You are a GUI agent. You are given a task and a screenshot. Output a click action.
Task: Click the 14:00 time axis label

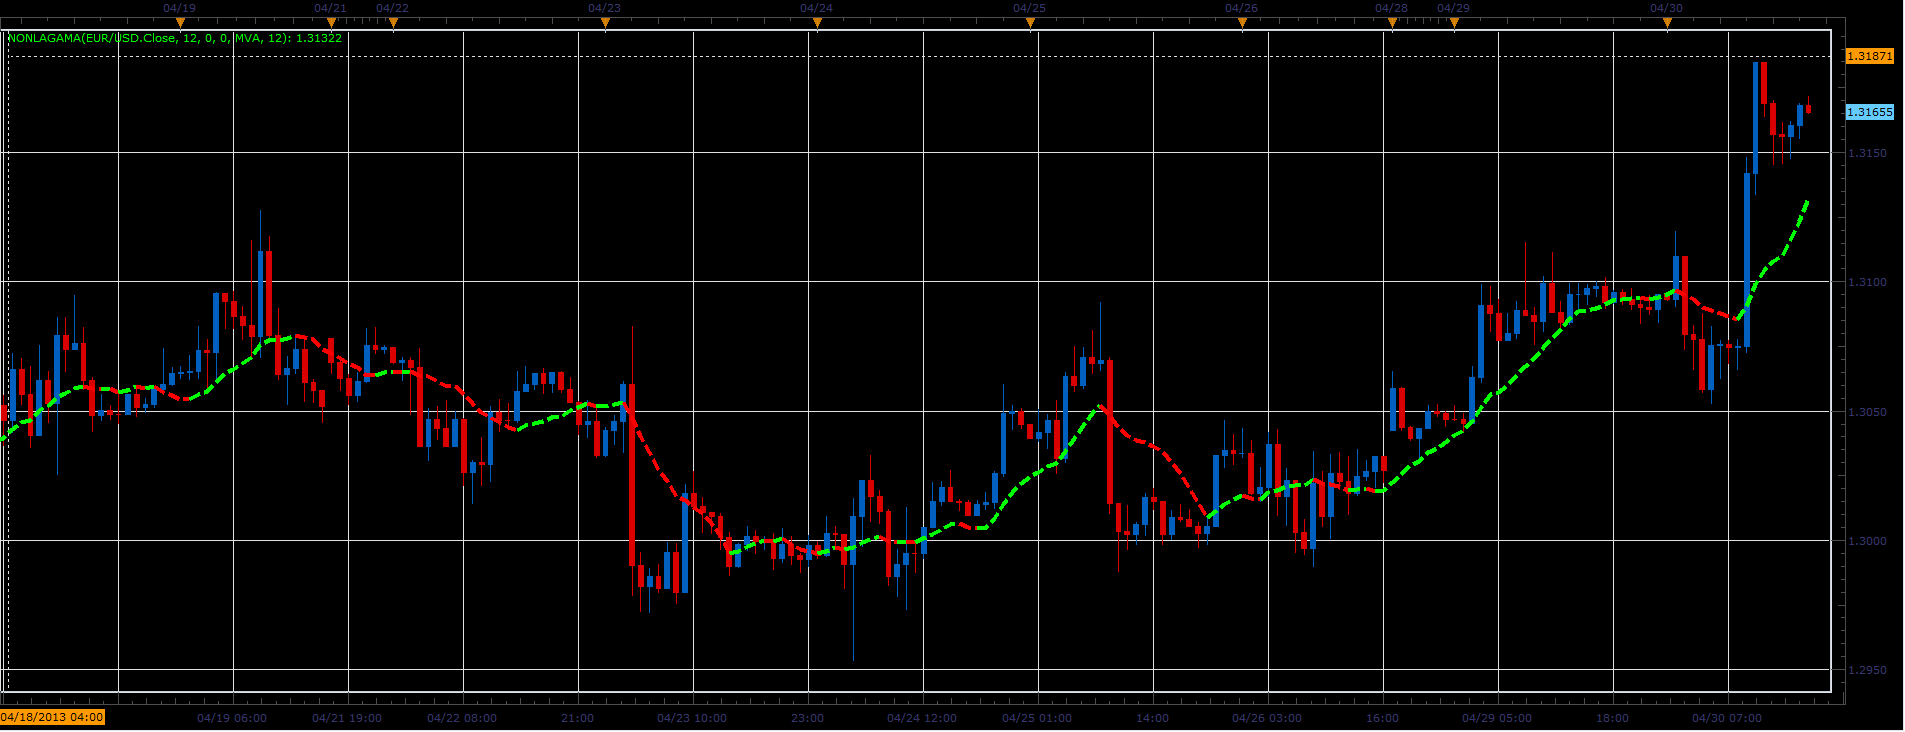pyautogui.click(x=1153, y=718)
